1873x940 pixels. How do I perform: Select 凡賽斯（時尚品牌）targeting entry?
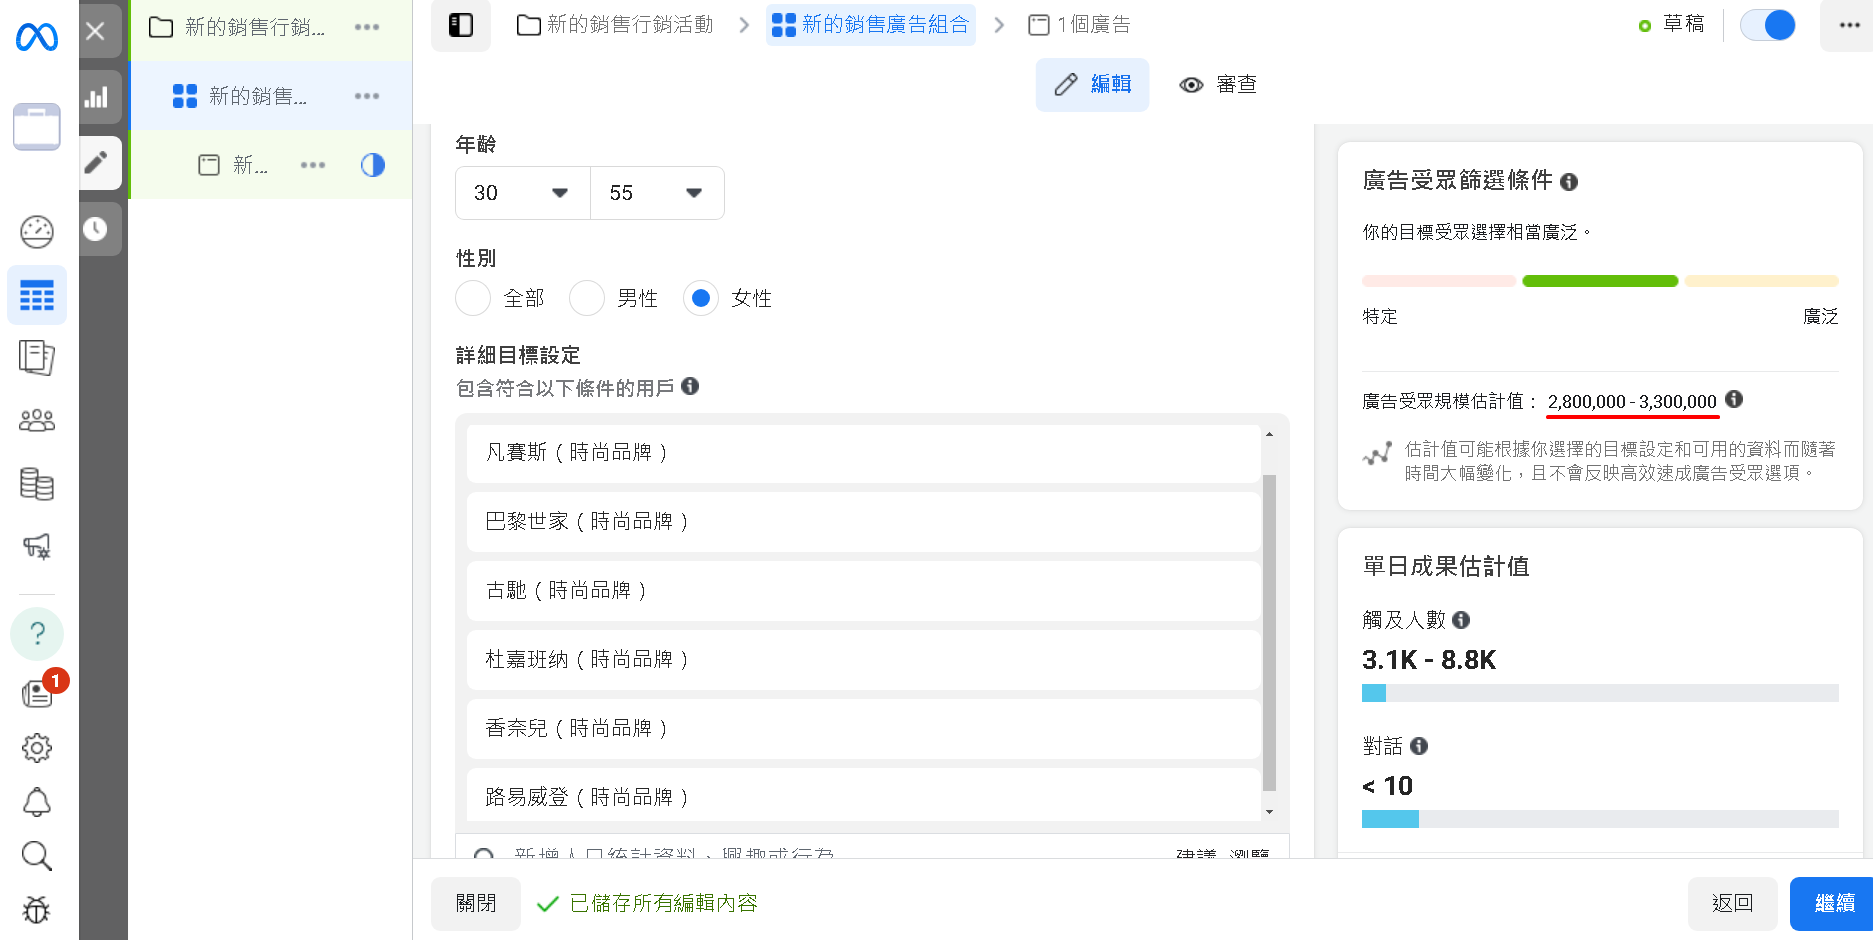click(863, 453)
